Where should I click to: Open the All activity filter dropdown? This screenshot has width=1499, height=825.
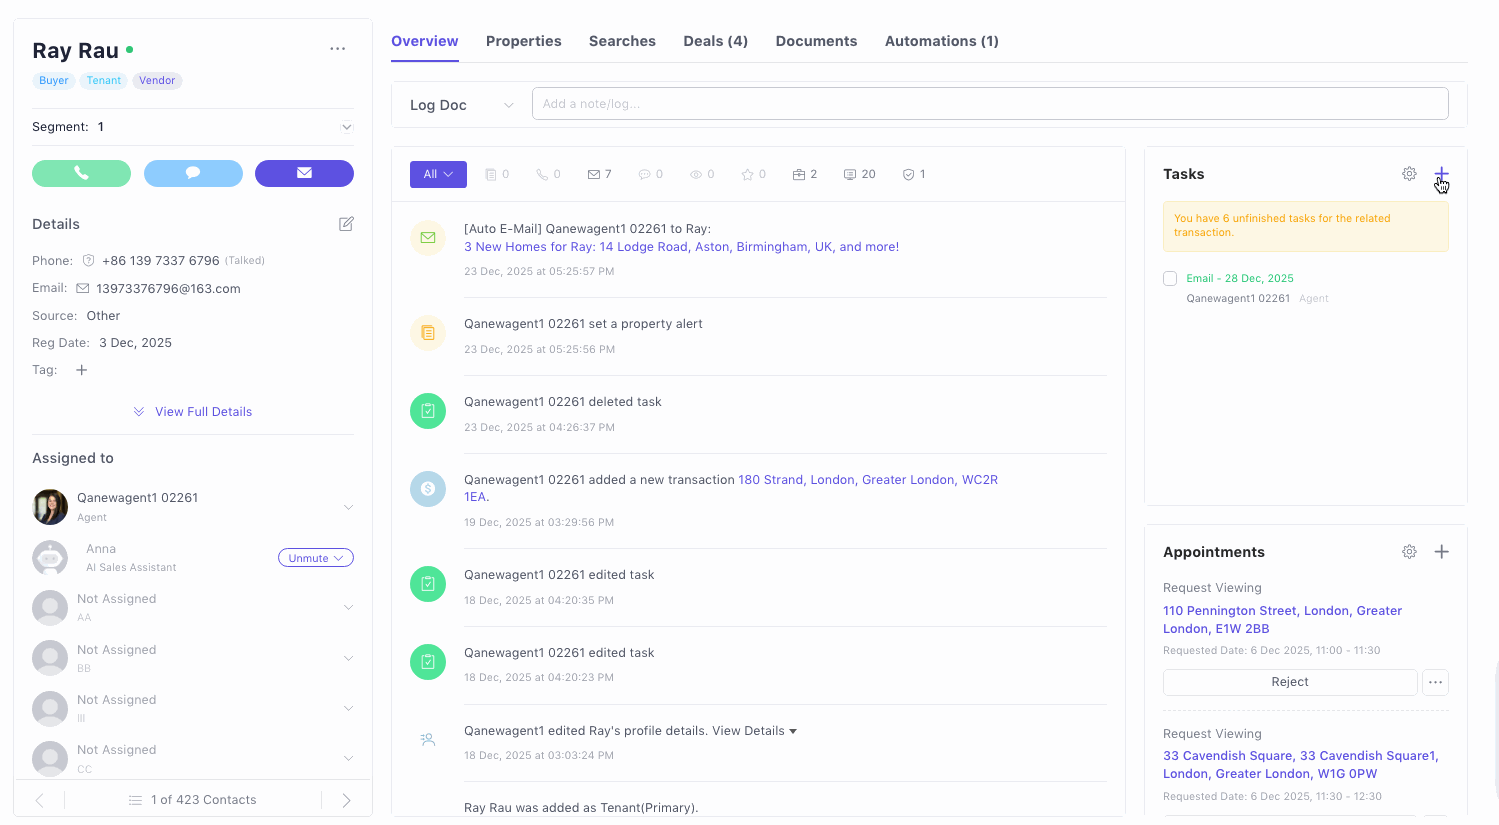click(x=438, y=174)
